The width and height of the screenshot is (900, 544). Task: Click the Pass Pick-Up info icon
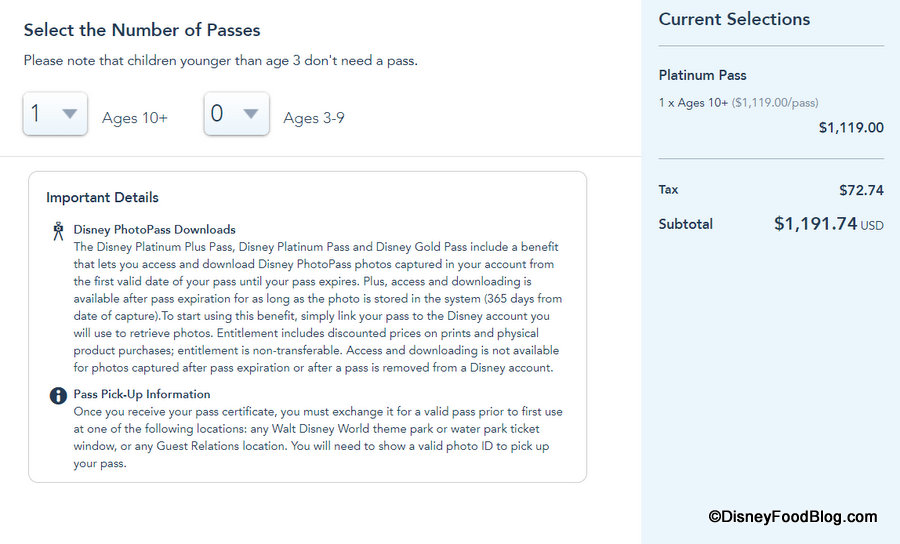(58, 396)
